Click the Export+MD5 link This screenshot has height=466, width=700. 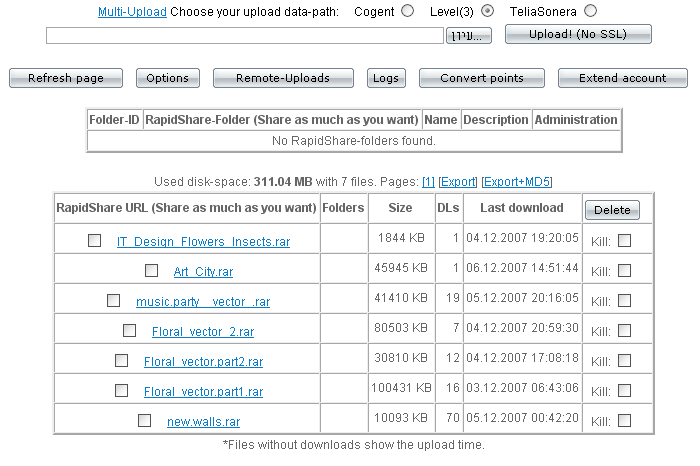coord(517,182)
